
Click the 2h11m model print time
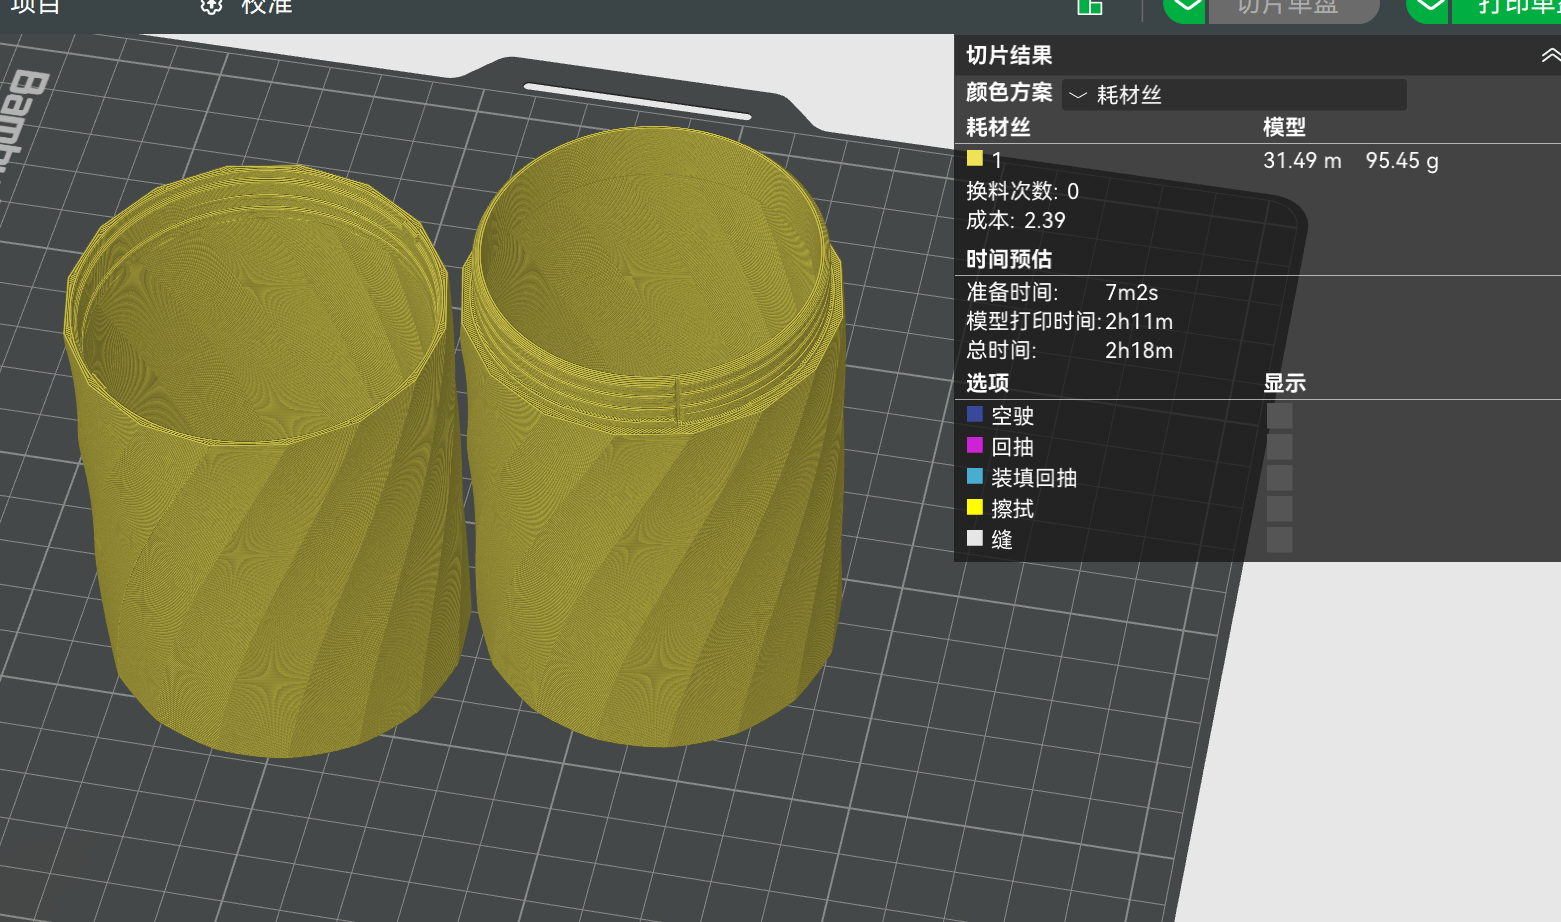tap(1139, 321)
